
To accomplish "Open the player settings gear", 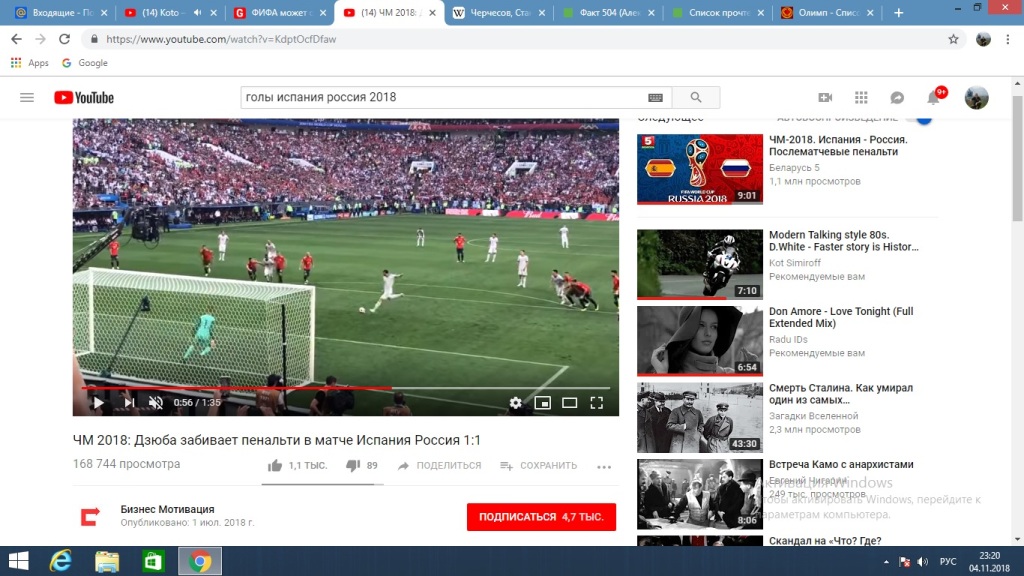I will [515, 403].
